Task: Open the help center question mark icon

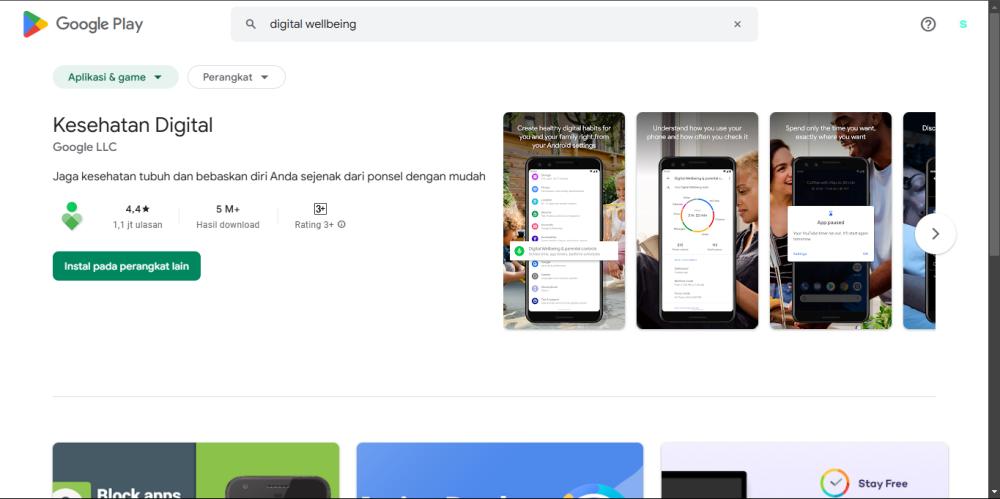Action: [928, 24]
